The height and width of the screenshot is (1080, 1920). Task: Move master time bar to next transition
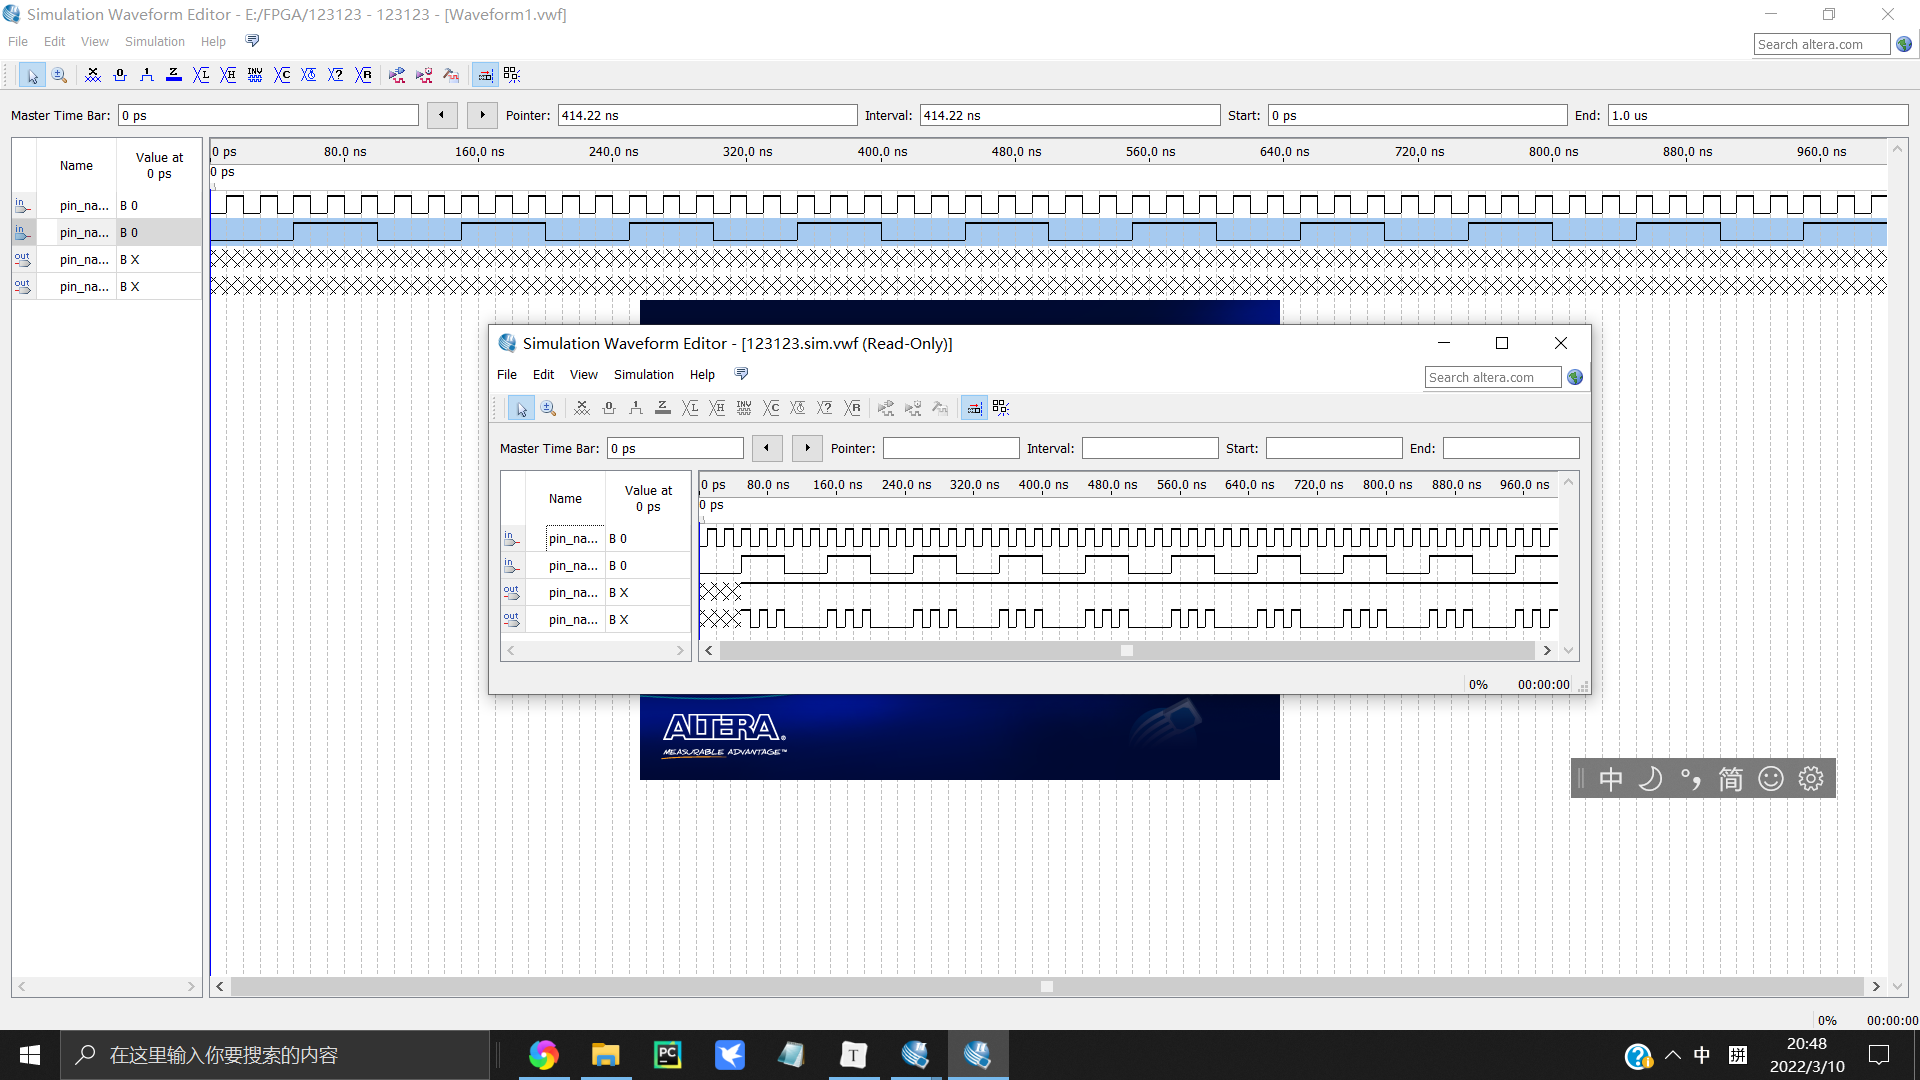click(x=482, y=115)
